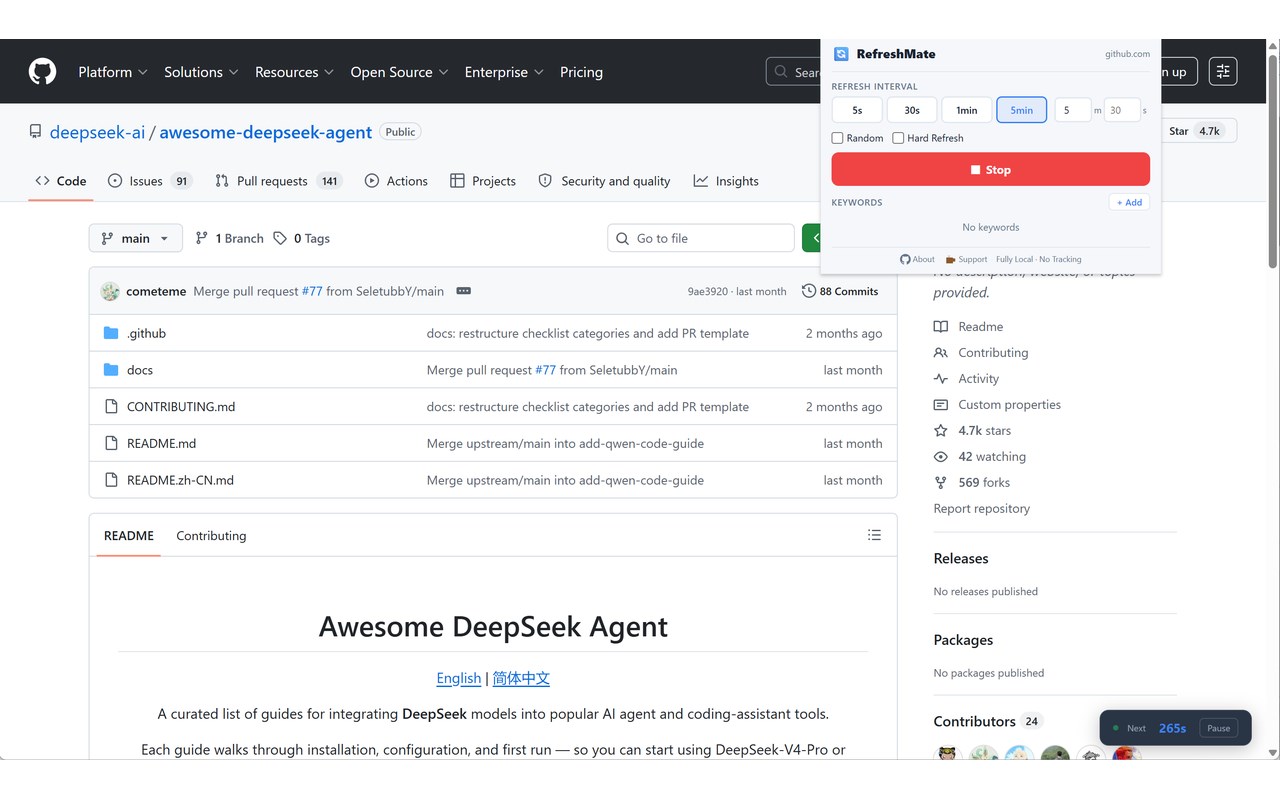The width and height of the screenshot is (1280, 800).
Task: Open commit hash 9ae3920
Action: click(707, 291)
